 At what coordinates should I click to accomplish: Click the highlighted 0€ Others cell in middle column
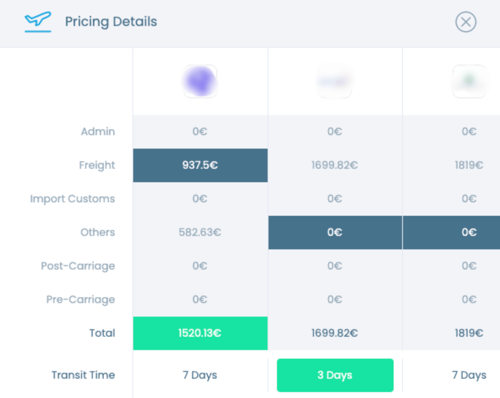point(335,232)
